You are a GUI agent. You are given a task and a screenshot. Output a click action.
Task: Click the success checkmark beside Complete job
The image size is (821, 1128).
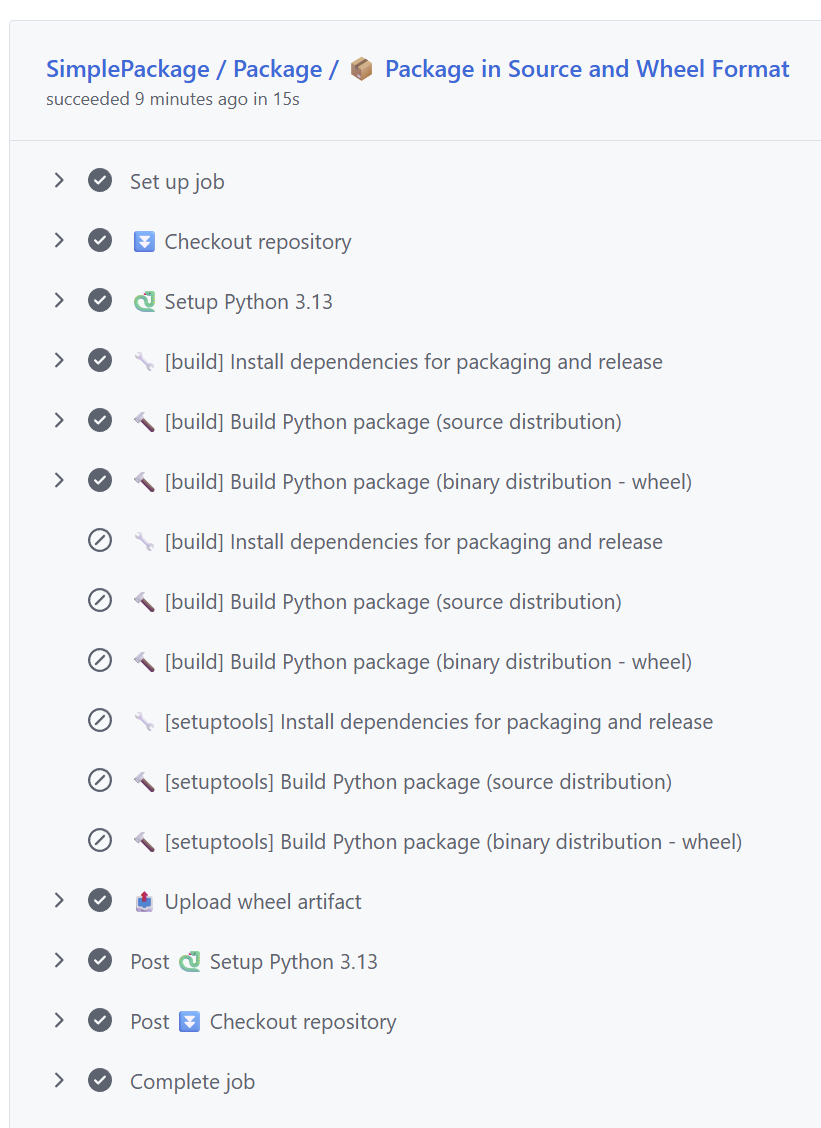pos(100,1081)
